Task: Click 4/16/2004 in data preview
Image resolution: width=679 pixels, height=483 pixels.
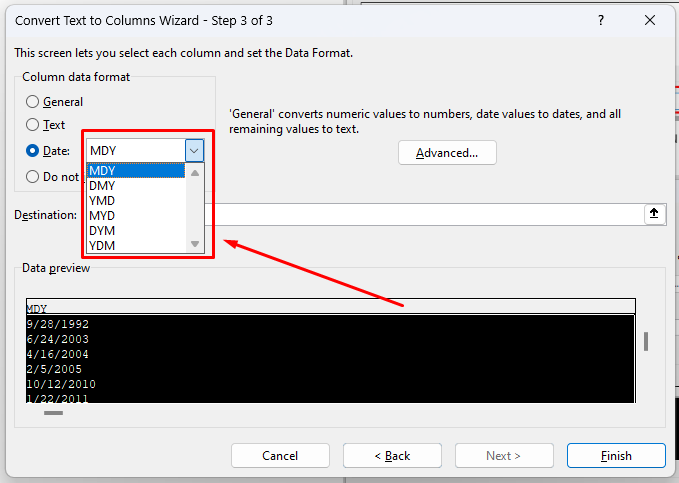Action: coord(58,354)
